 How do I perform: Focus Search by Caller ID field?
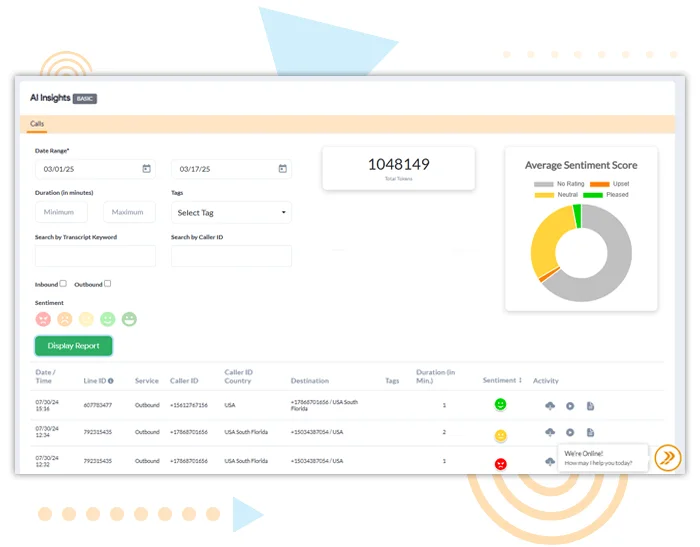pos(231,256)
